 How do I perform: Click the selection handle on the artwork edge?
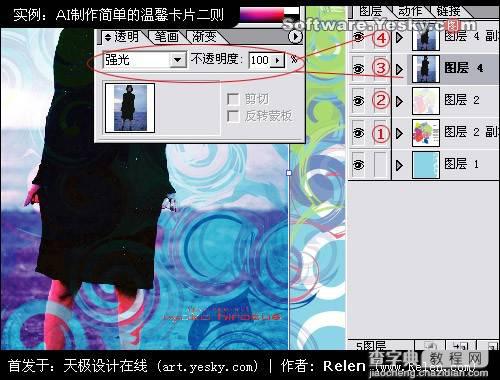[x=289, y=173]
